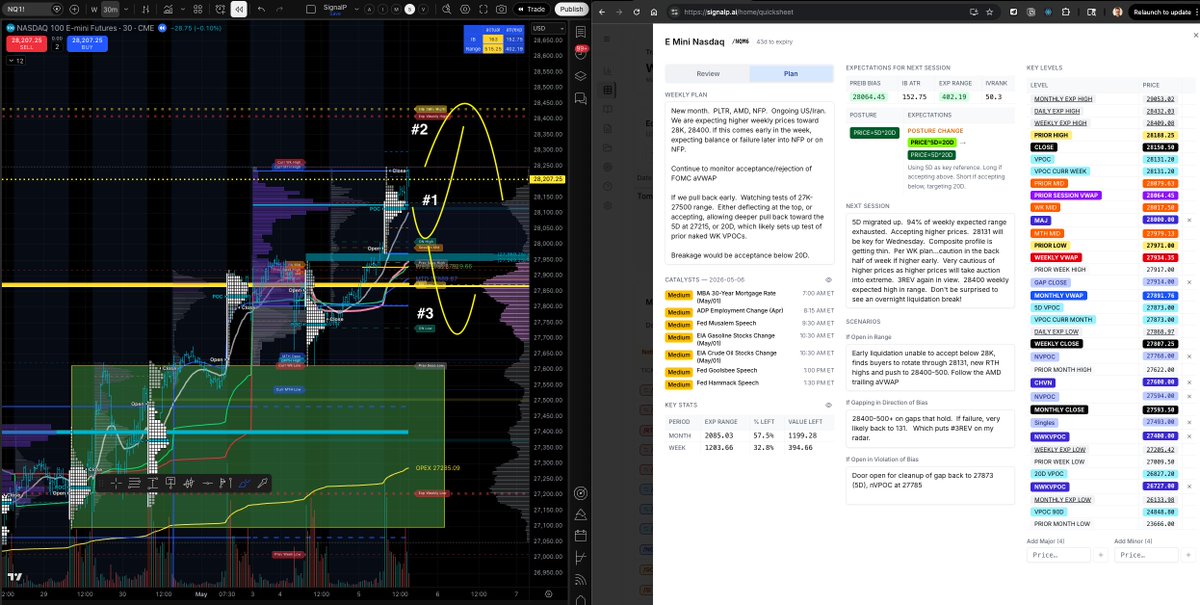Switch to the Review tab

(707, 73)
